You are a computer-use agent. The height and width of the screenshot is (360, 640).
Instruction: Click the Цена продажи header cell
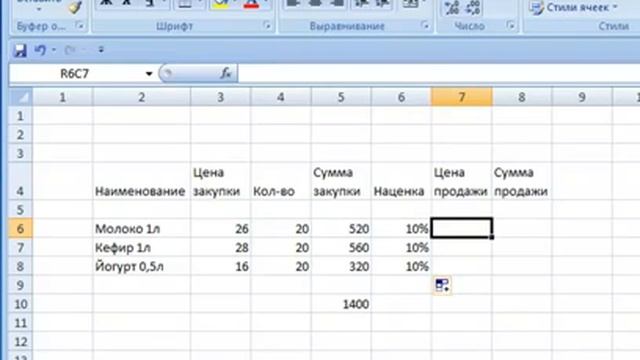(x=462, y=181)
